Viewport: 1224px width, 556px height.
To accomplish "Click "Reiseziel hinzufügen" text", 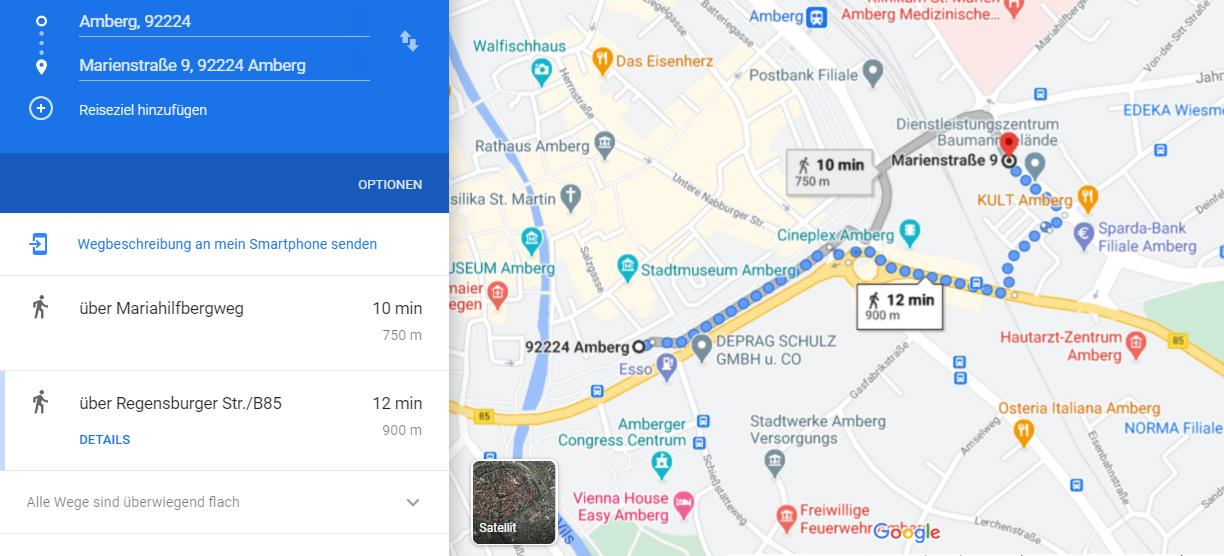I will tap(143, 110).
